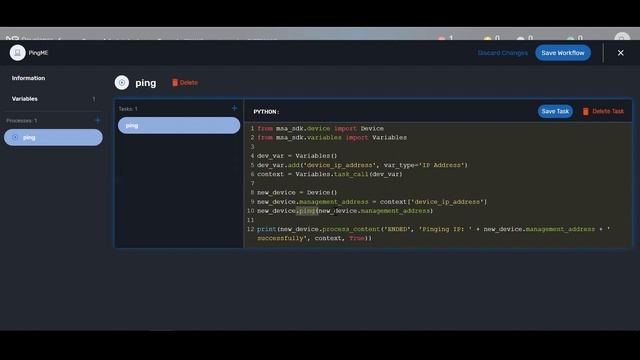Close the workflow editor with the X

pos(620,53)
